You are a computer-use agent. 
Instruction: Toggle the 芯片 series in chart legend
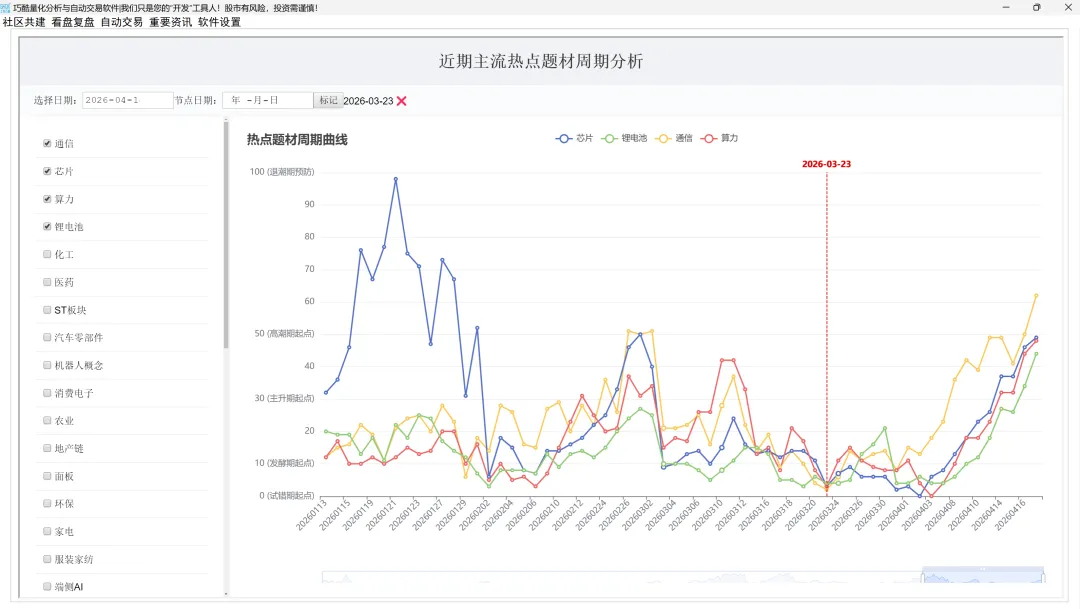pos(574,138)
